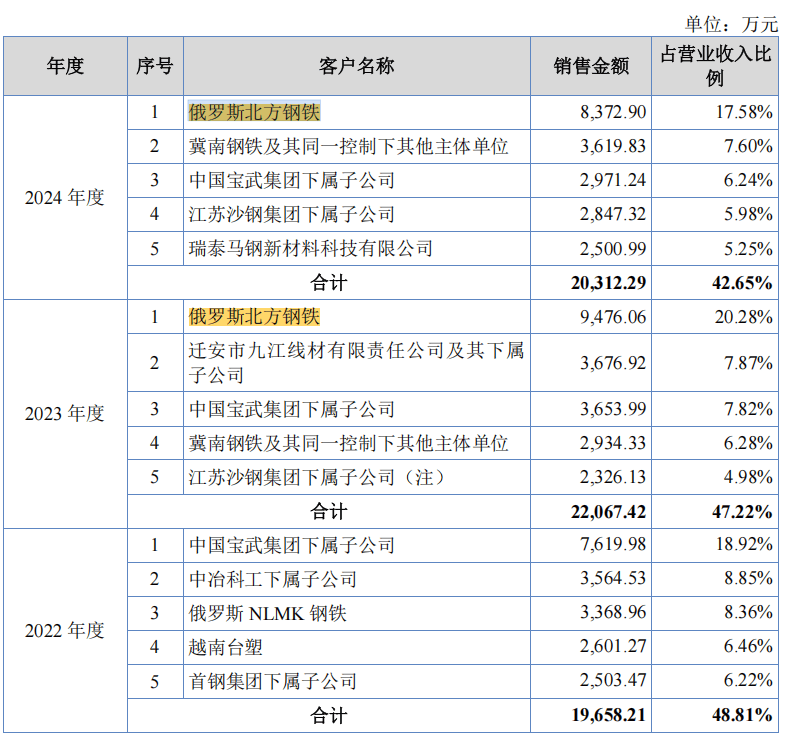Select the 2024 年度 row label cell
The image size is (787, 734).
(65, 197)
